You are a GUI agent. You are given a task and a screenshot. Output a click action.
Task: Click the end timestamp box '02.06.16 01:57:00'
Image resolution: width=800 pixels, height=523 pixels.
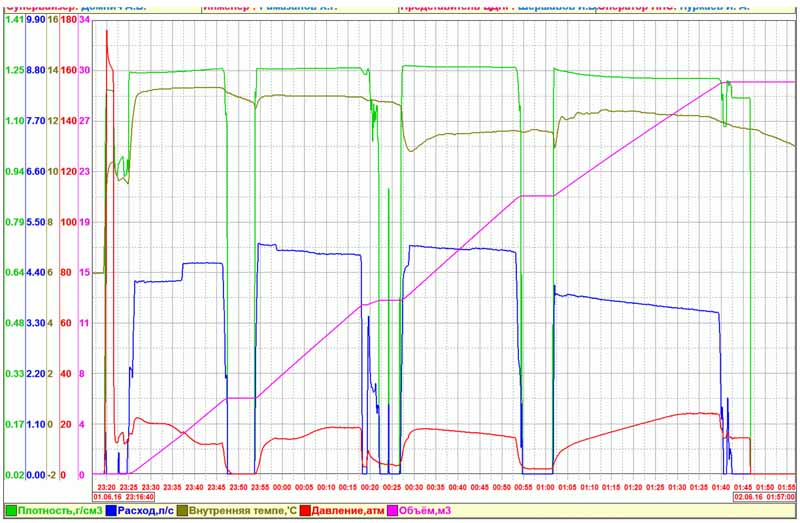(x=764, y=496)
